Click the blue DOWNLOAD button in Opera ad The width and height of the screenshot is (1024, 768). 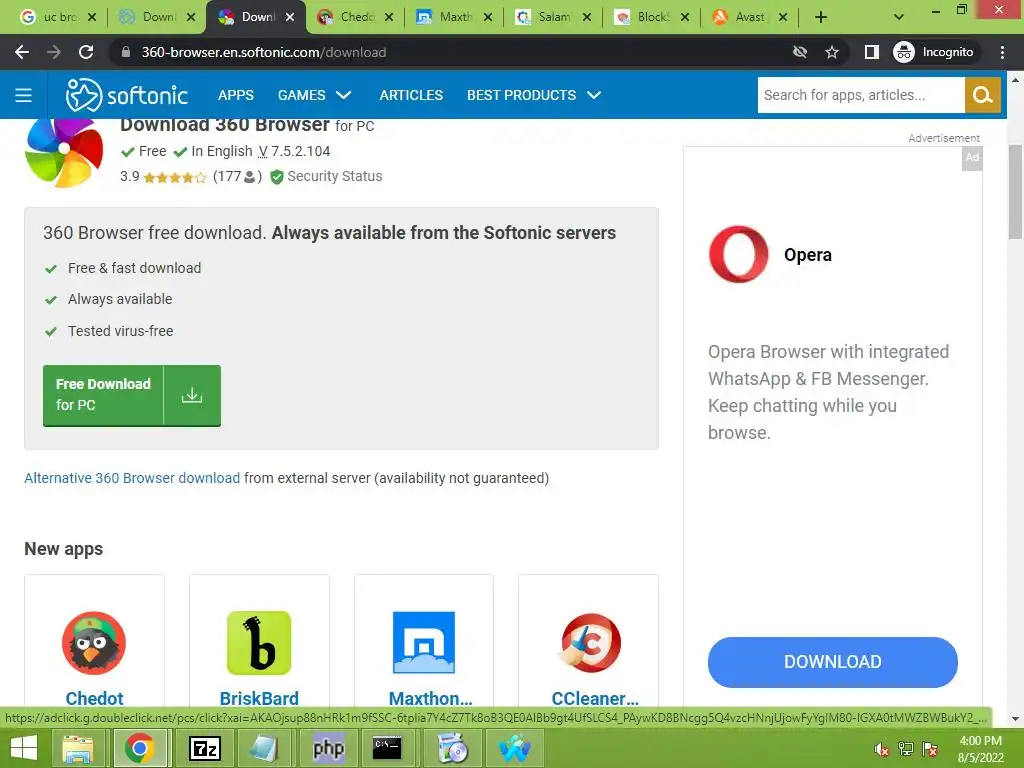pyautogui.click(x=833, y=662)
